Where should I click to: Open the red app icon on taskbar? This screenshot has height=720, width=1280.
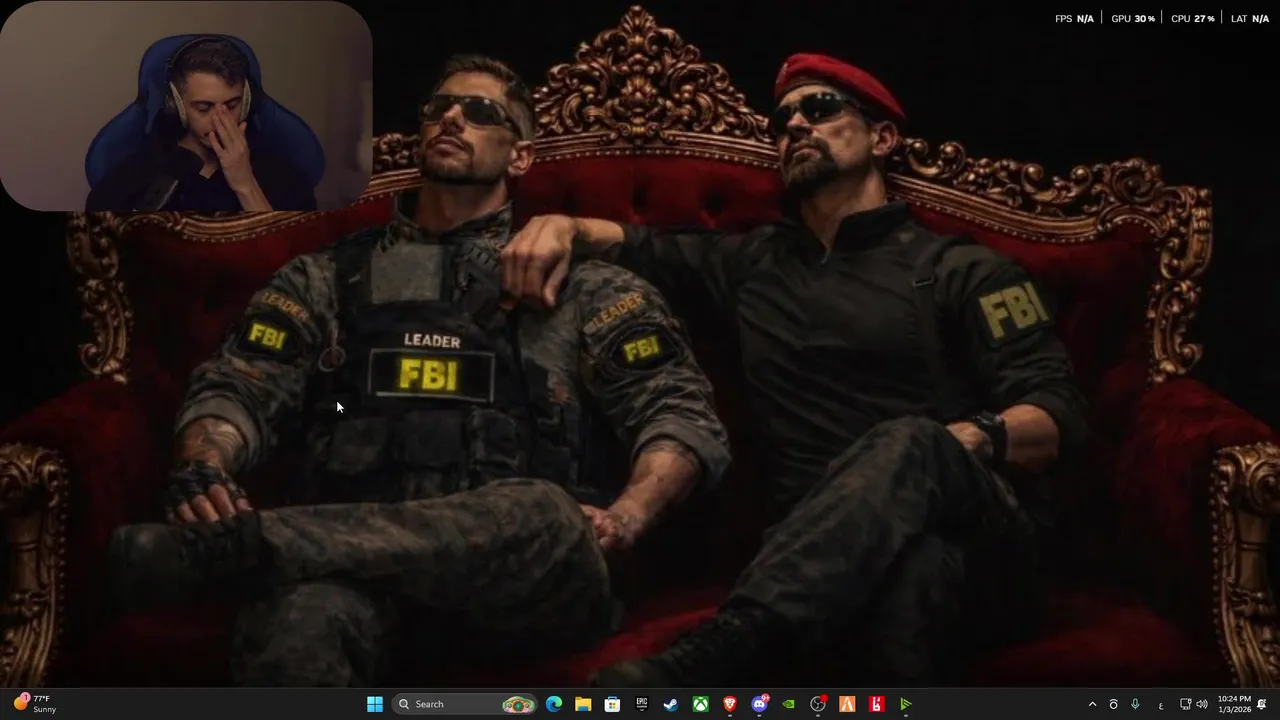point(877,704)
